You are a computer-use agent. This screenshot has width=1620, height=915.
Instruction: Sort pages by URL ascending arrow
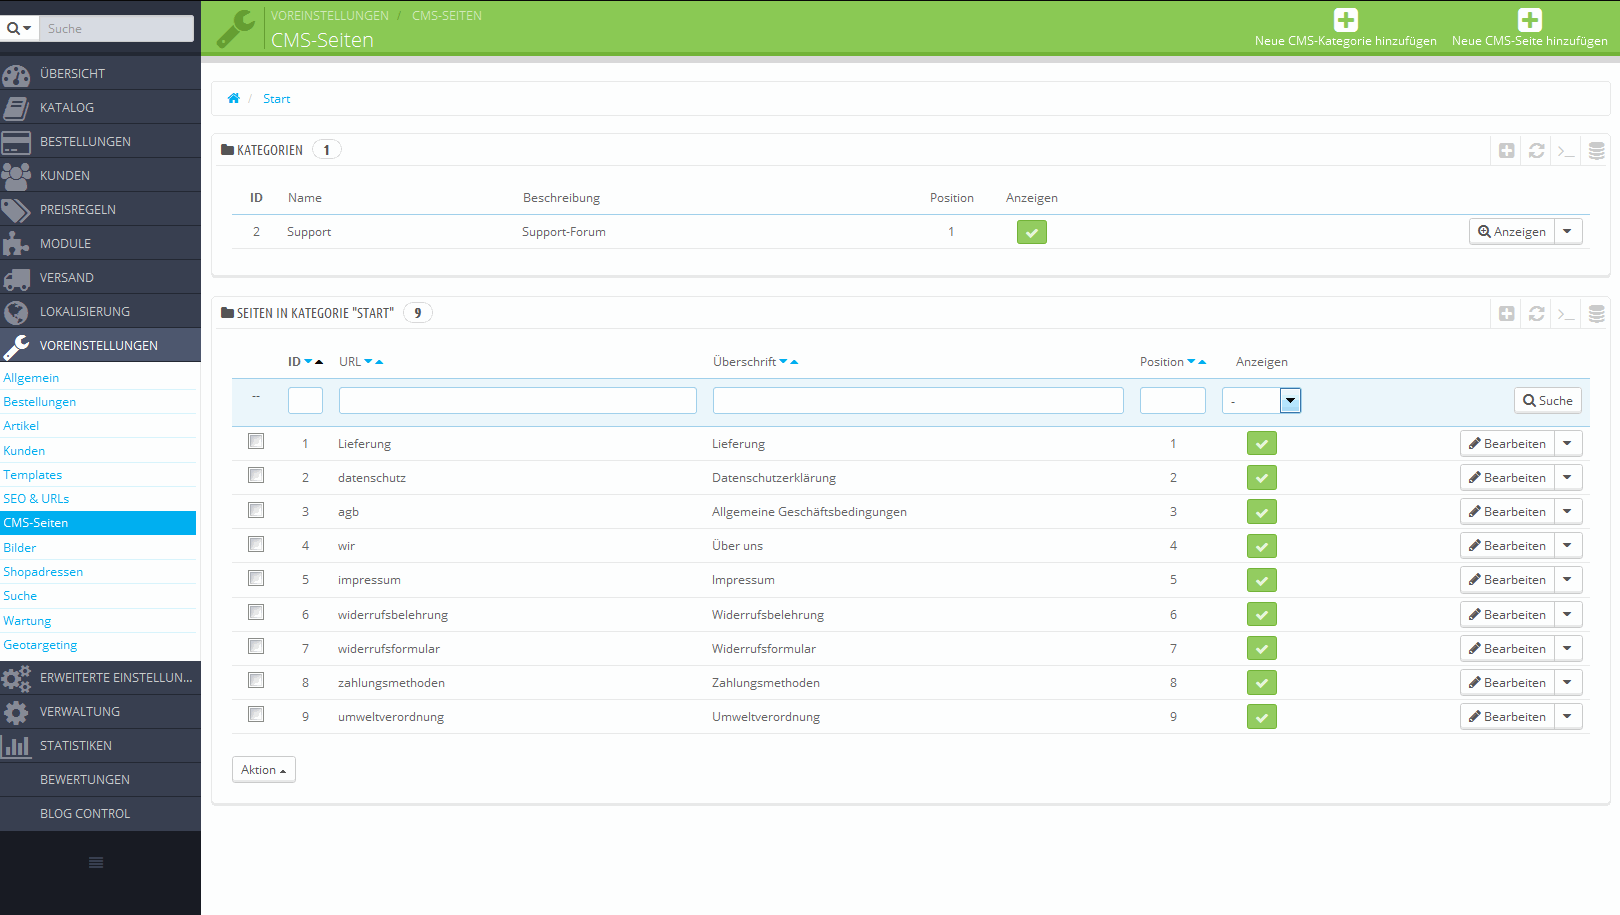tap(379, 362)
